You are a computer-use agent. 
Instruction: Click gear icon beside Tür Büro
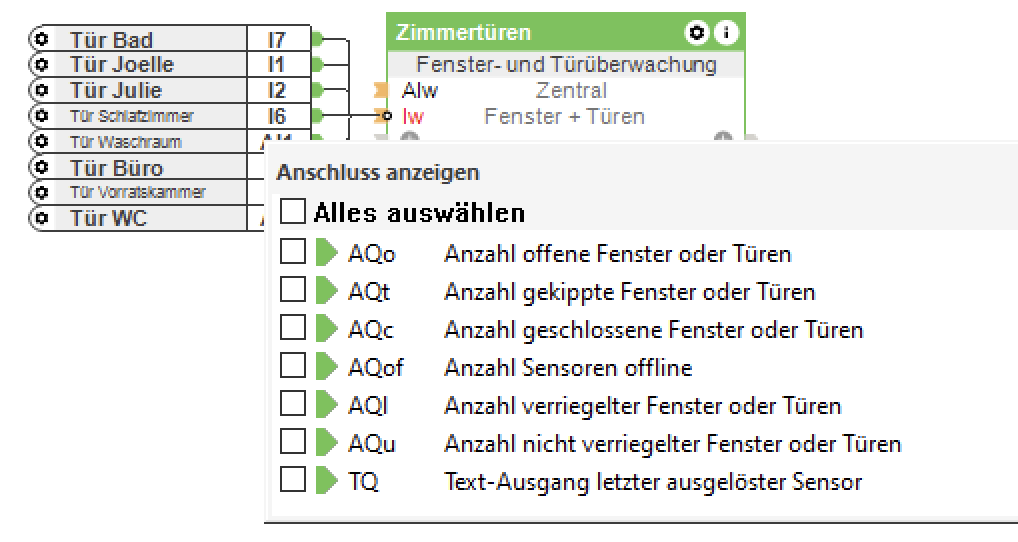click(42, 167)
